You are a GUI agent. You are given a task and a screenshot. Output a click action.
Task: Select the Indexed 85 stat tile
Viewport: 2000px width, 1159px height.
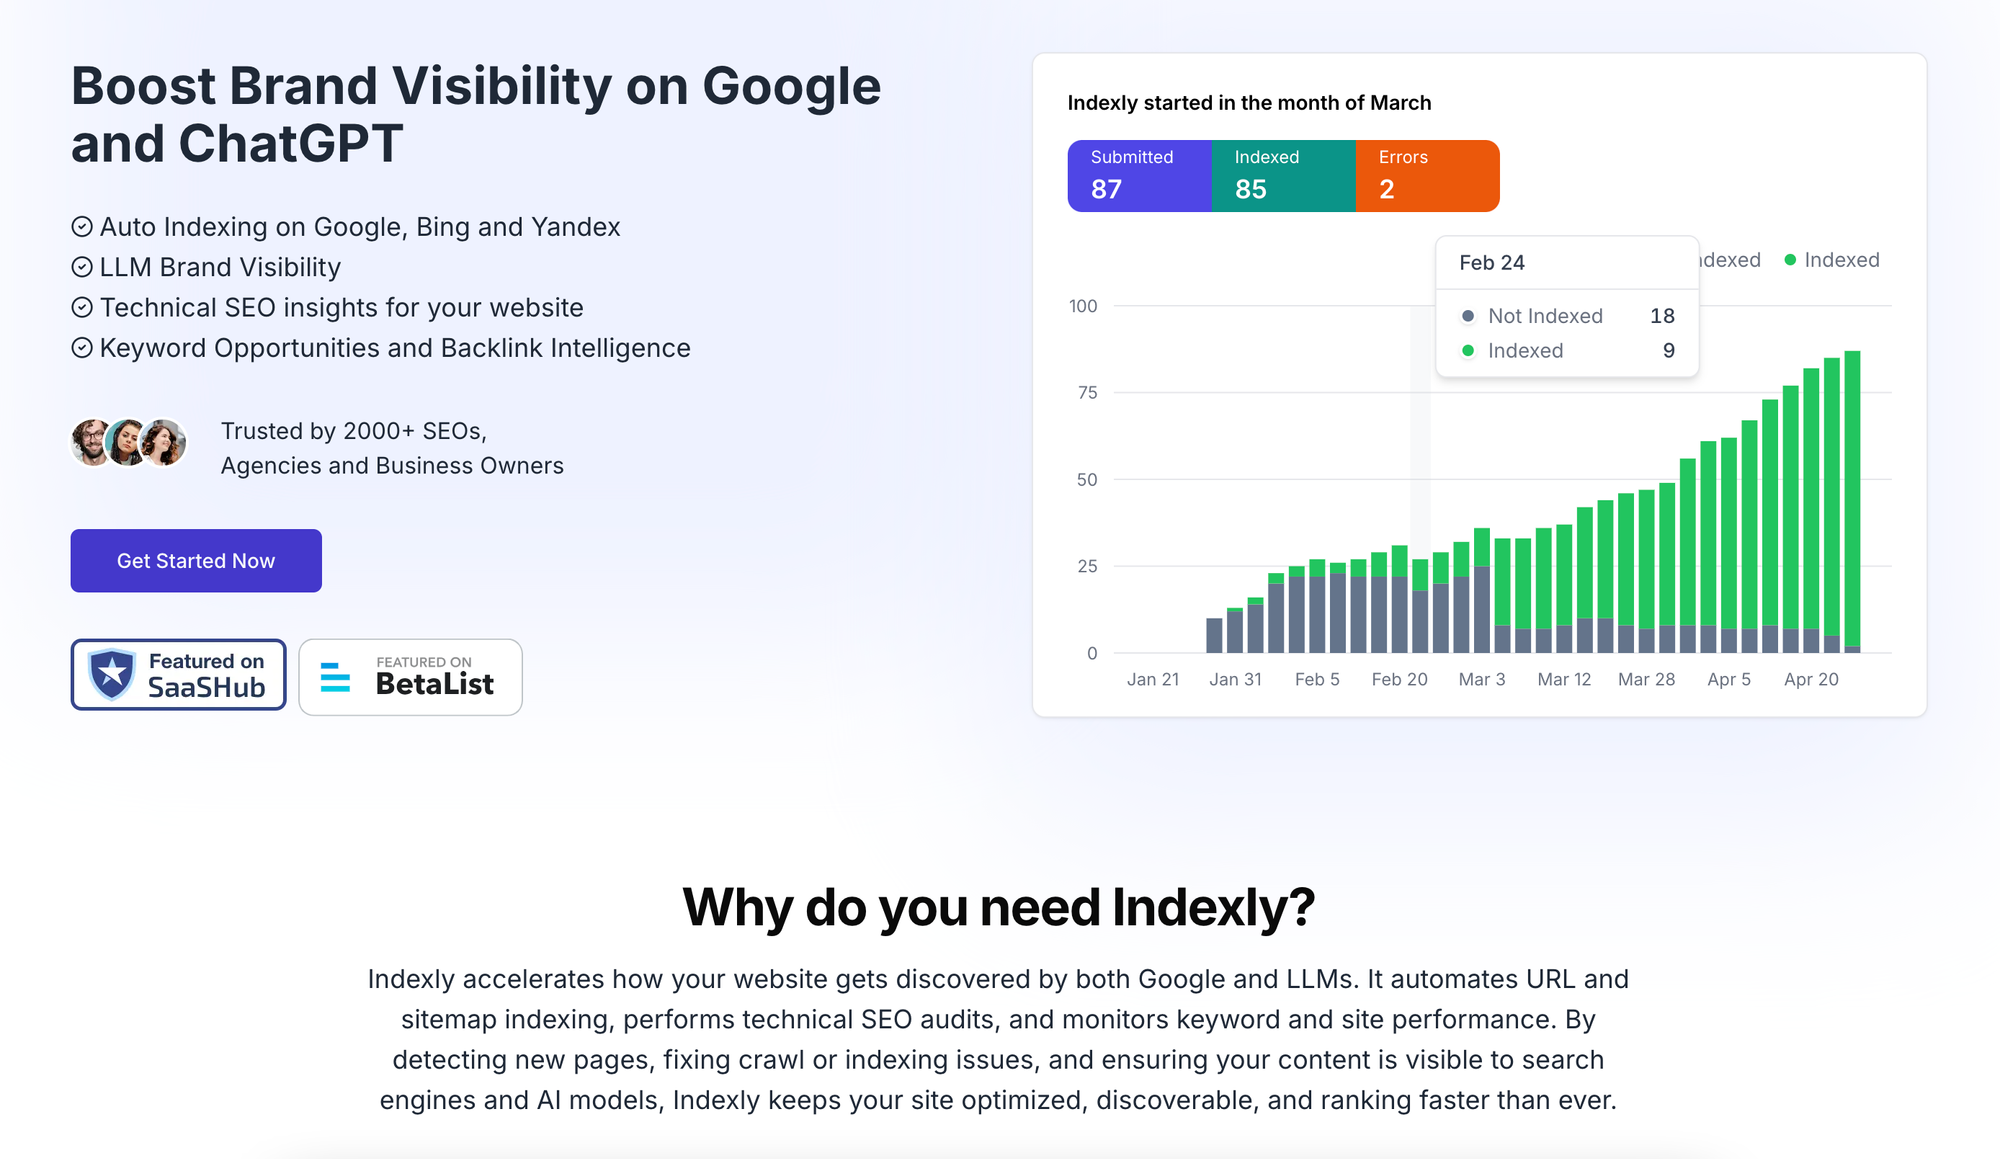pos(1283,176)
